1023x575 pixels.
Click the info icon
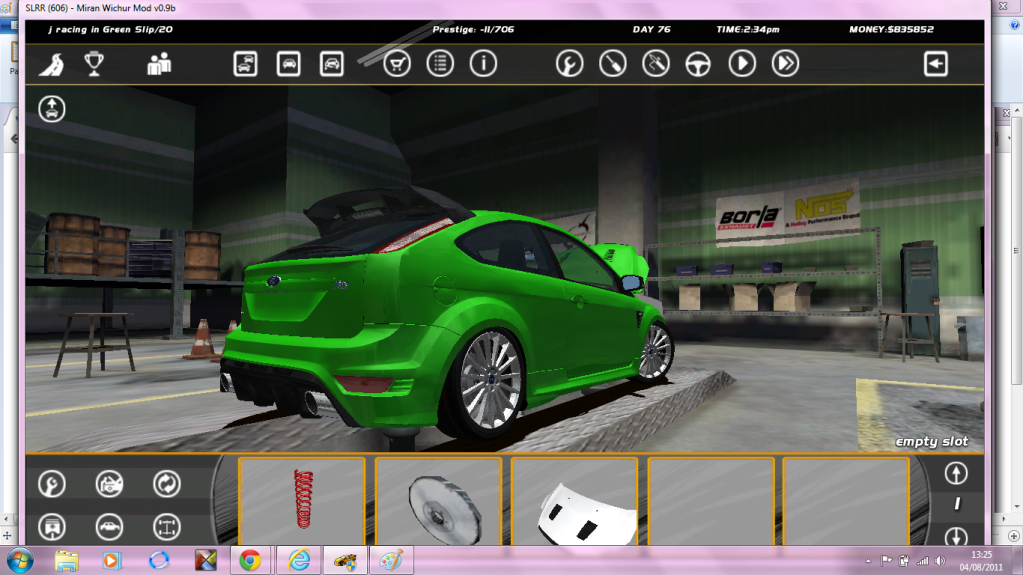[x=483, y=64]
